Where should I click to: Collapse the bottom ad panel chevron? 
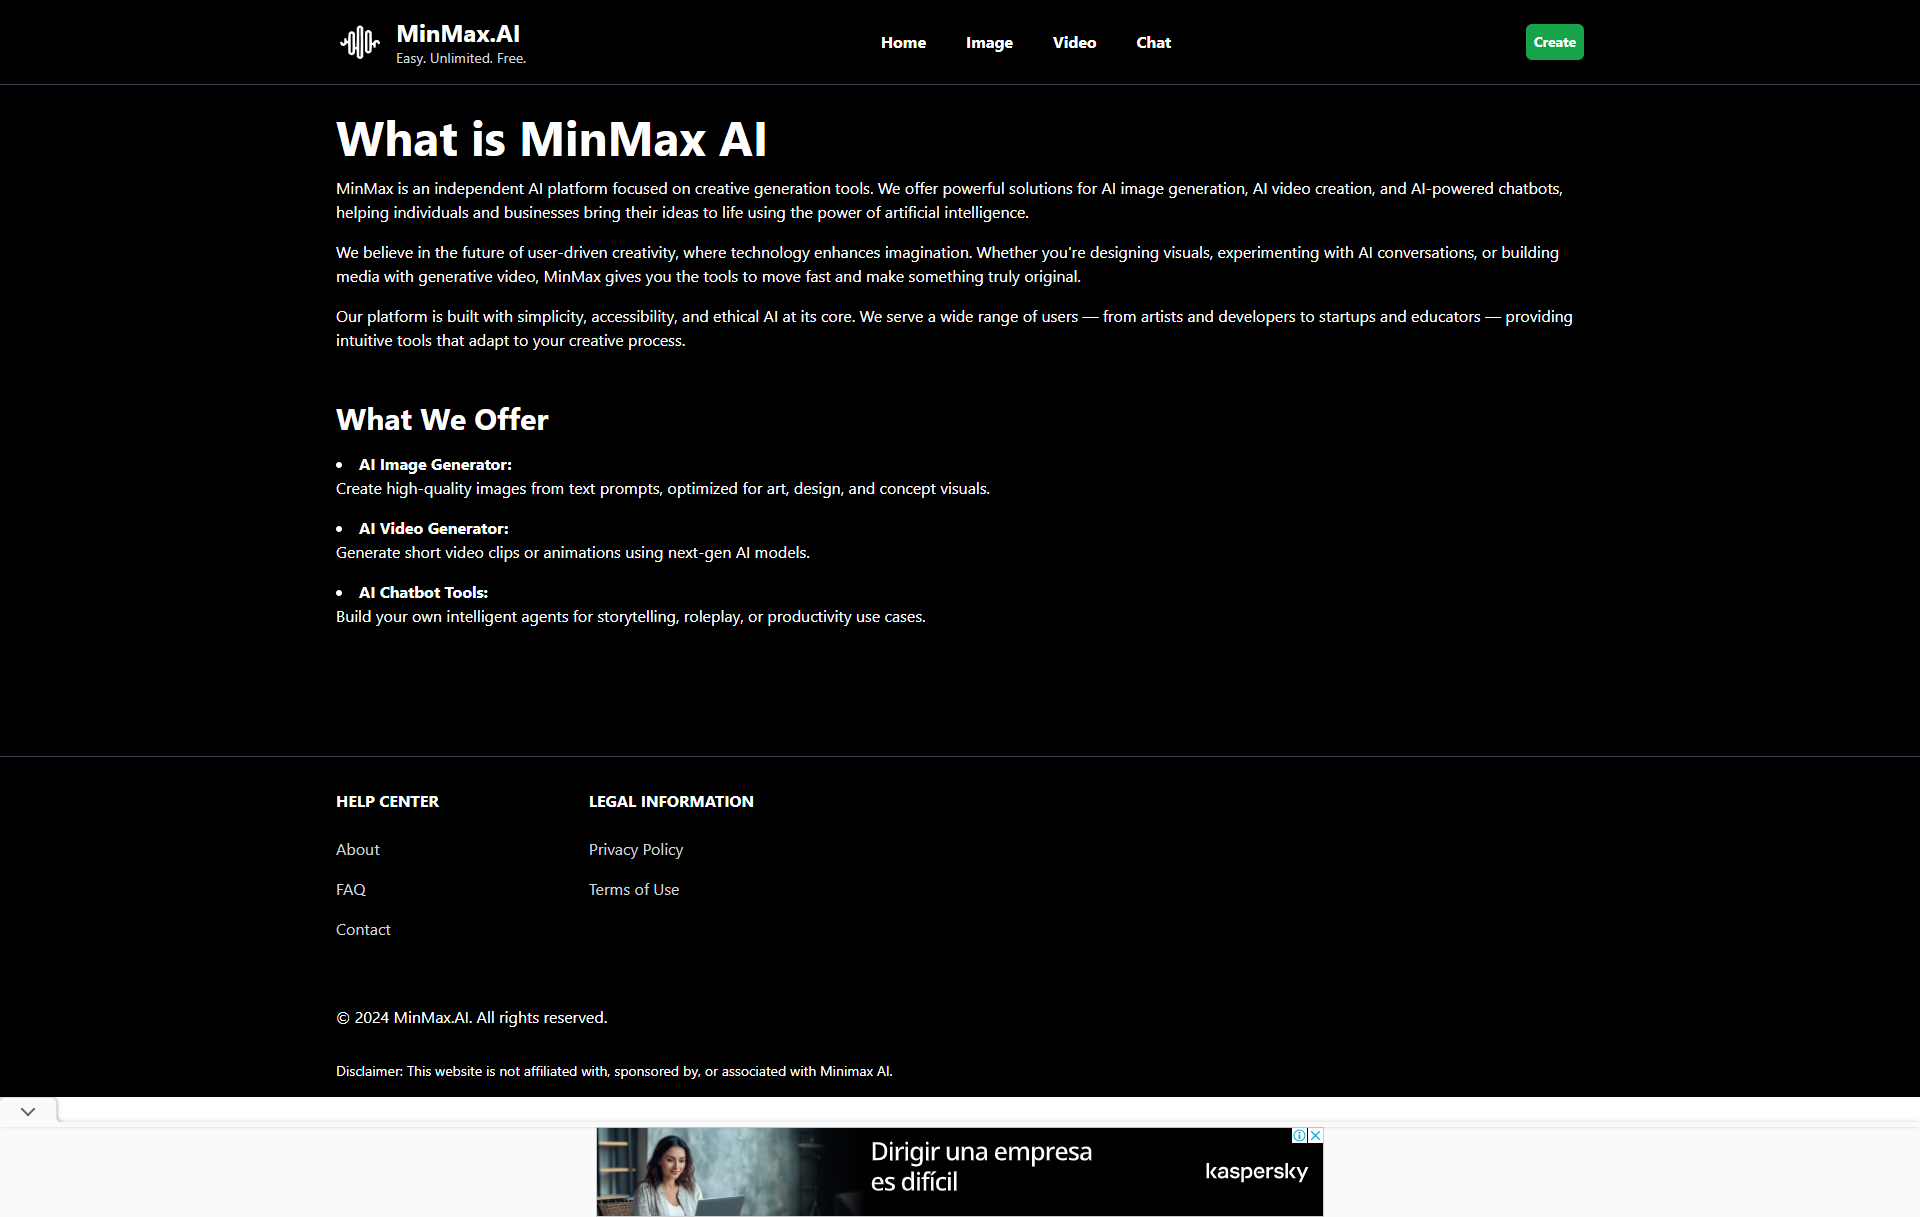click(28, 1111)
